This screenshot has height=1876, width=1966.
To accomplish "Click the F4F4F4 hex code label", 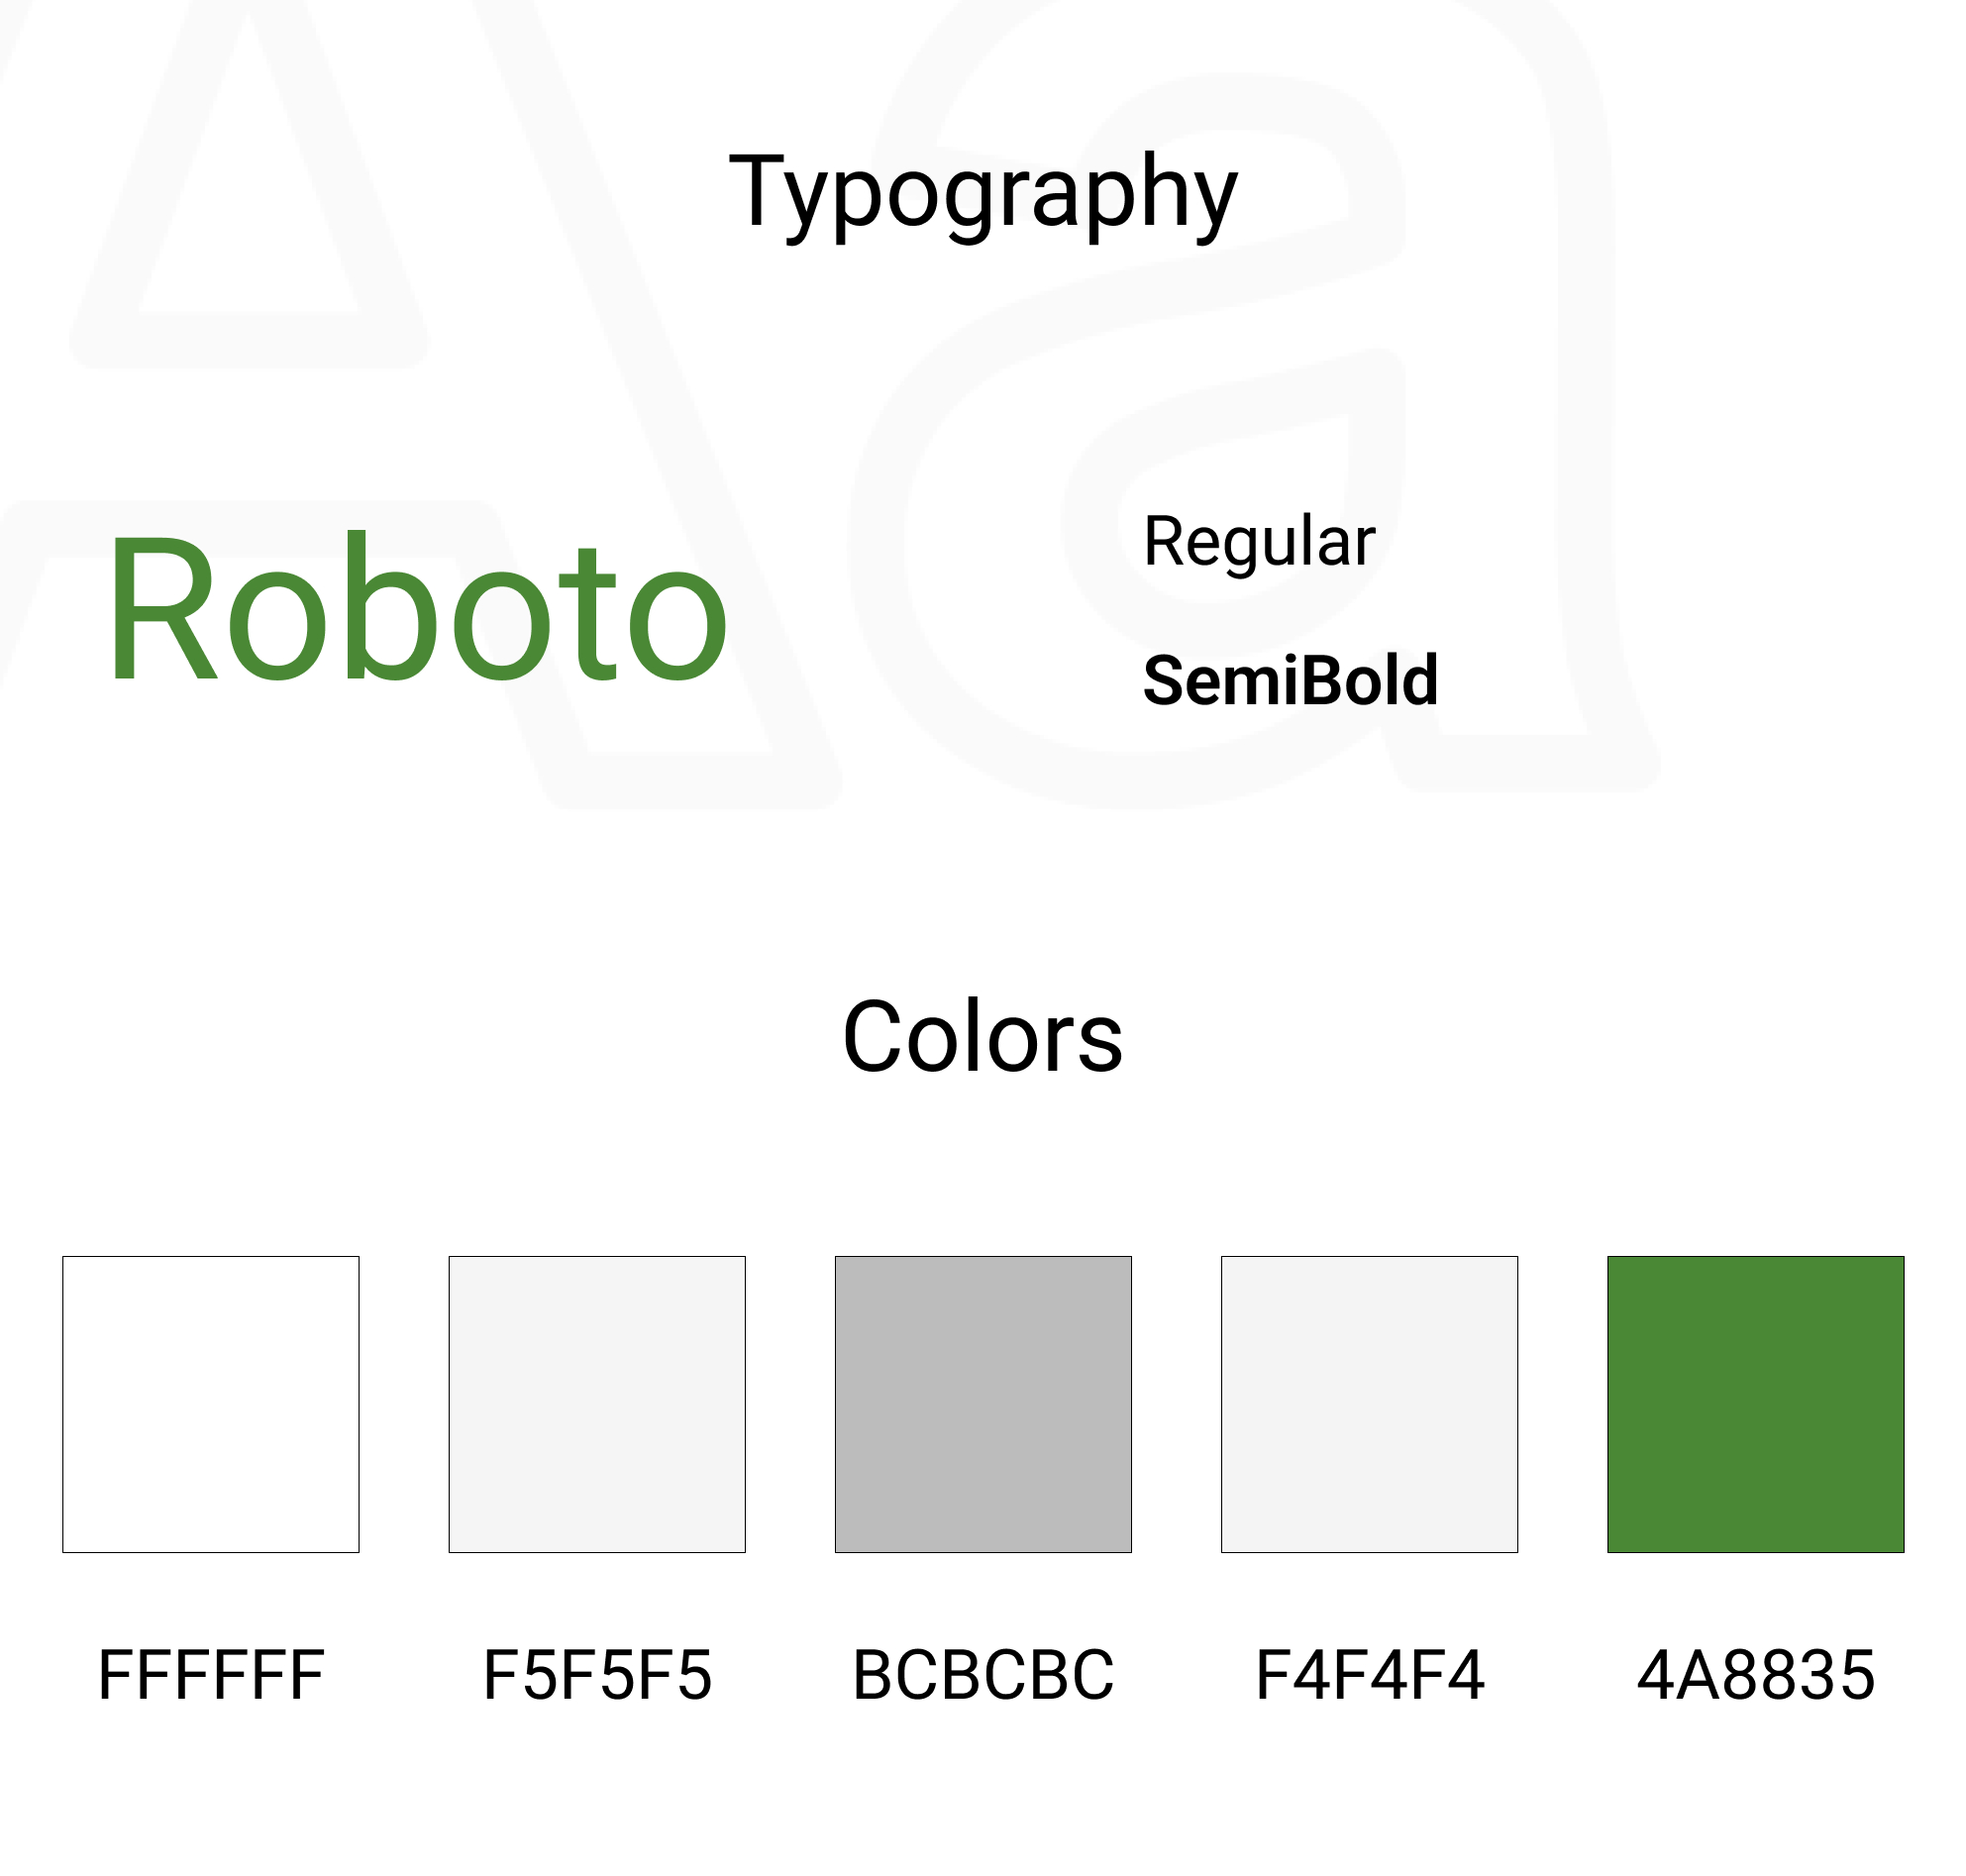I will (1369, 1675).
